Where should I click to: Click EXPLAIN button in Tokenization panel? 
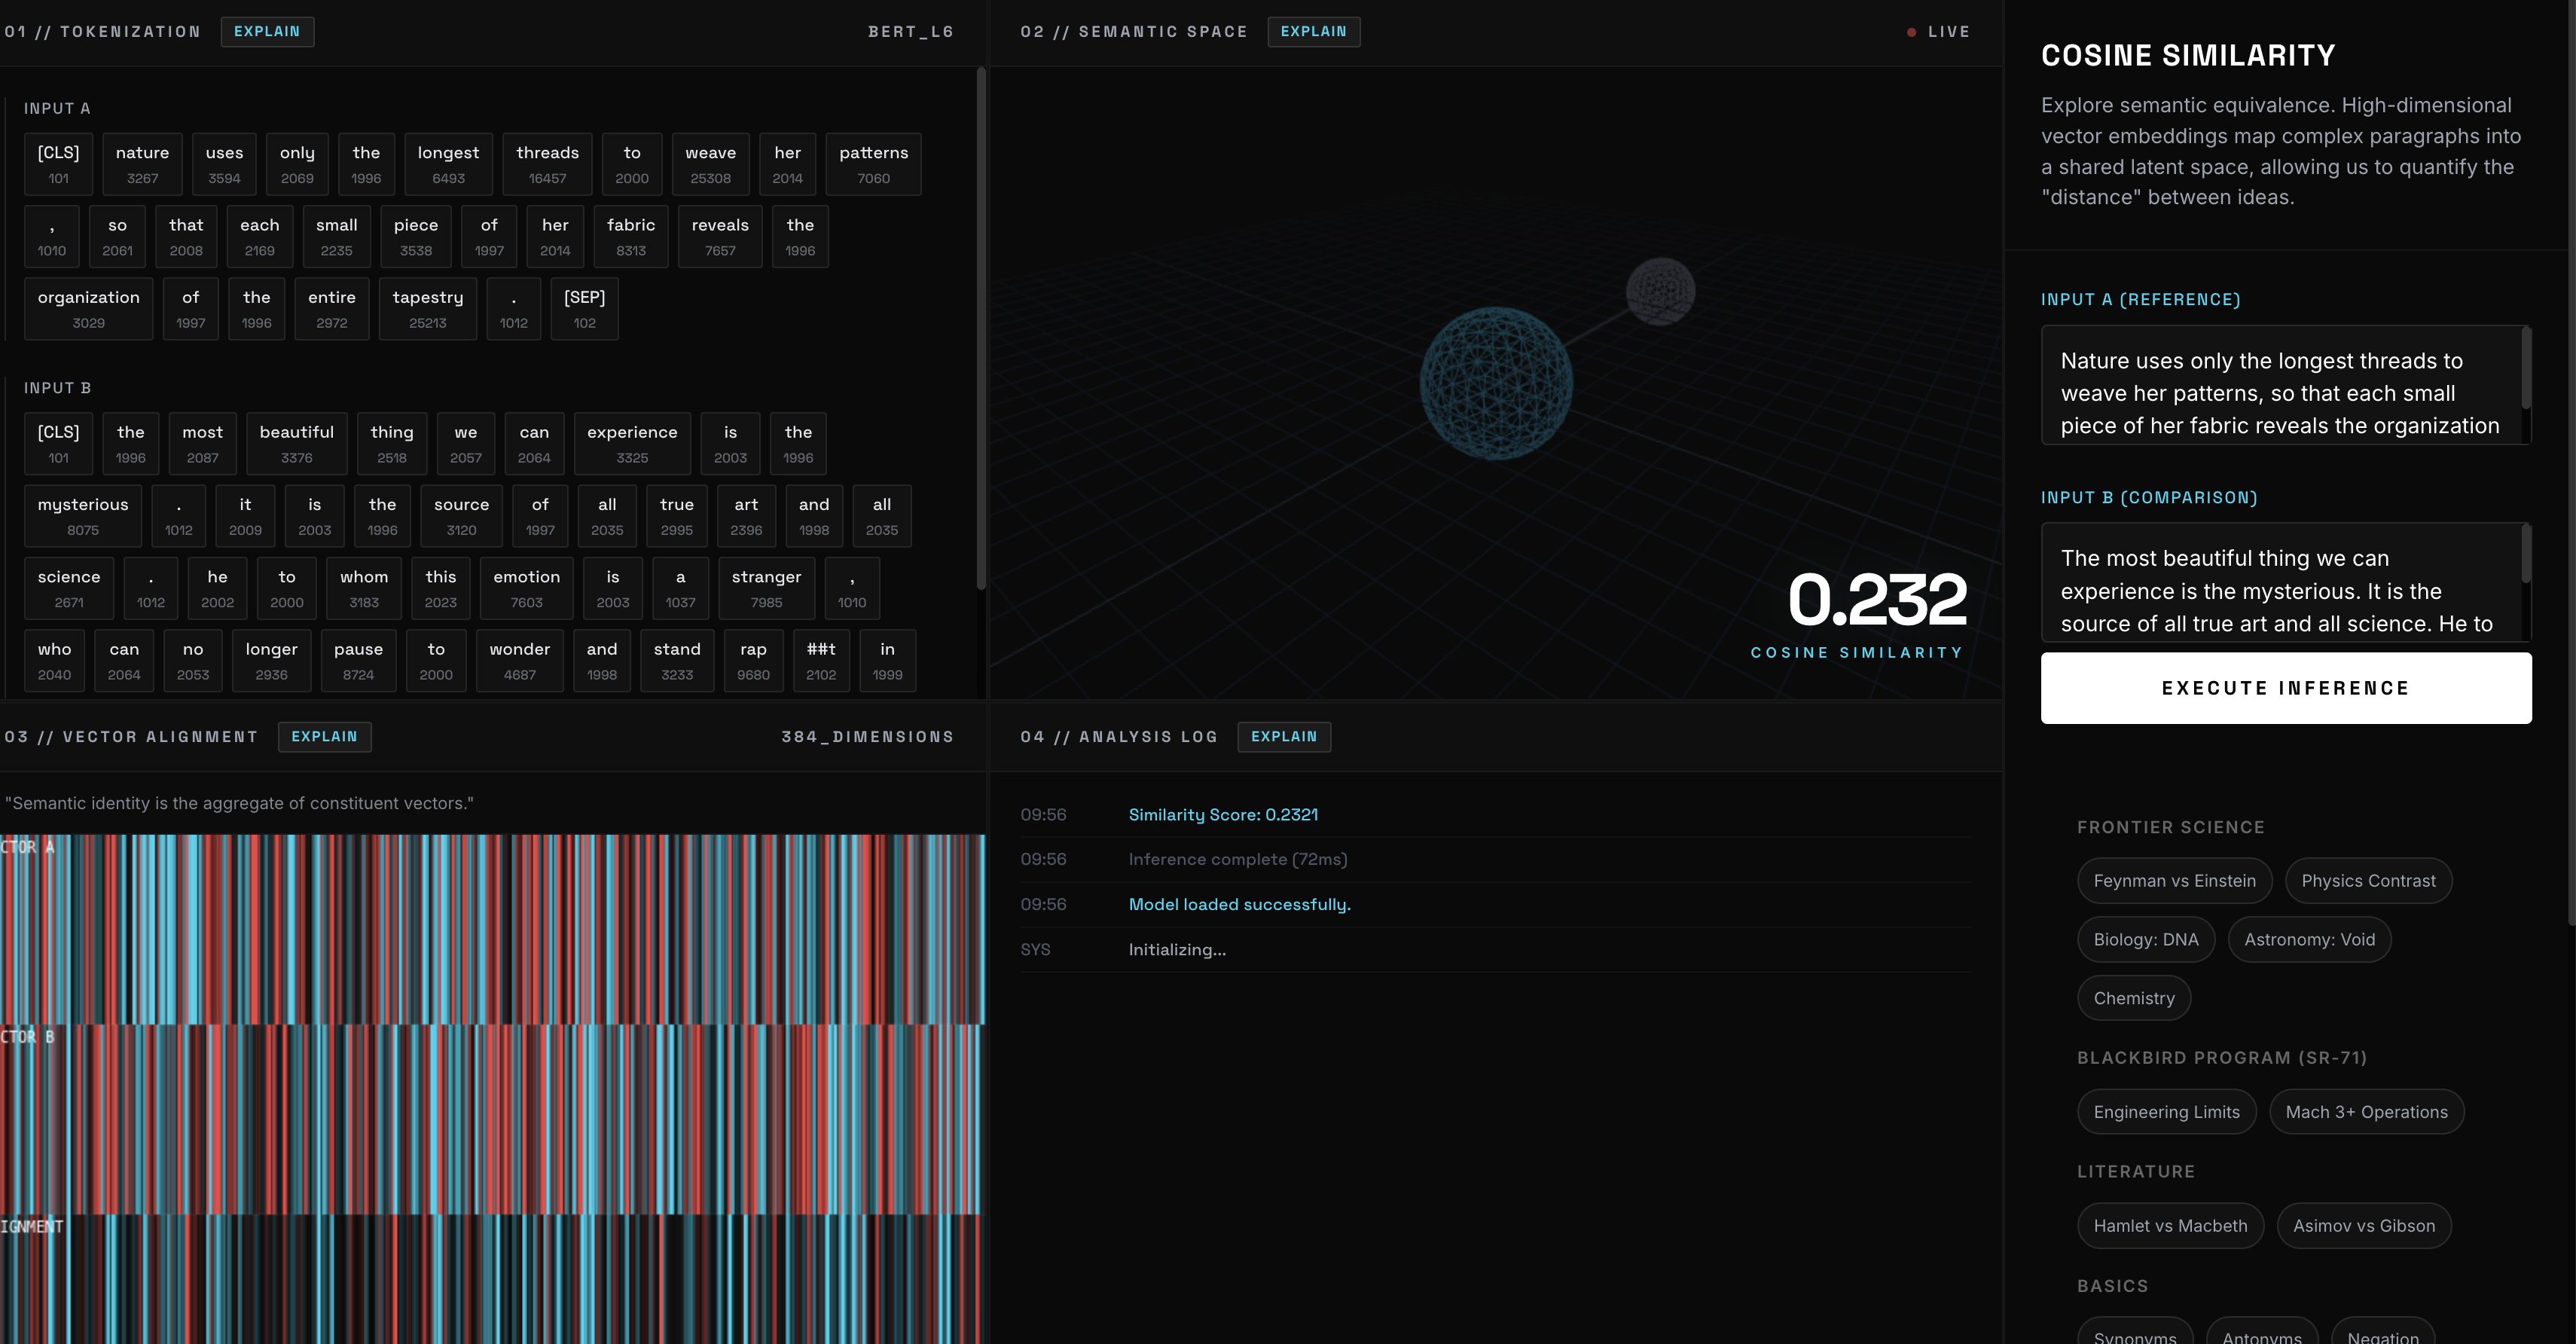(266, 31)
